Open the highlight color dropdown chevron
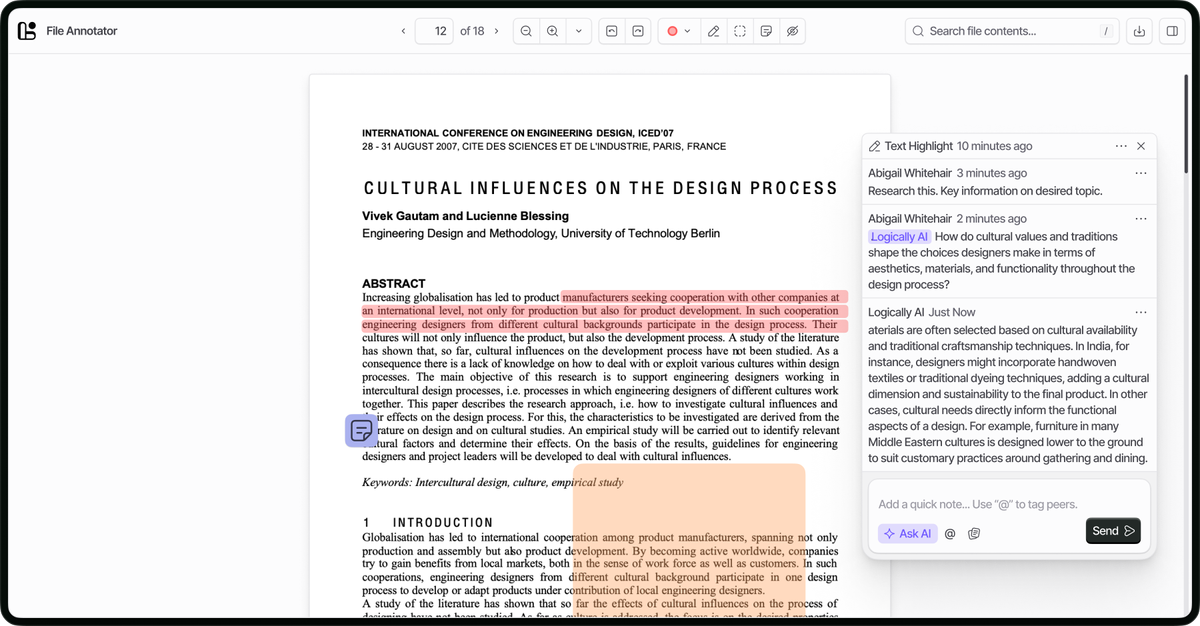The height and width of the screenshot is (626, 1200). point(688,31)
